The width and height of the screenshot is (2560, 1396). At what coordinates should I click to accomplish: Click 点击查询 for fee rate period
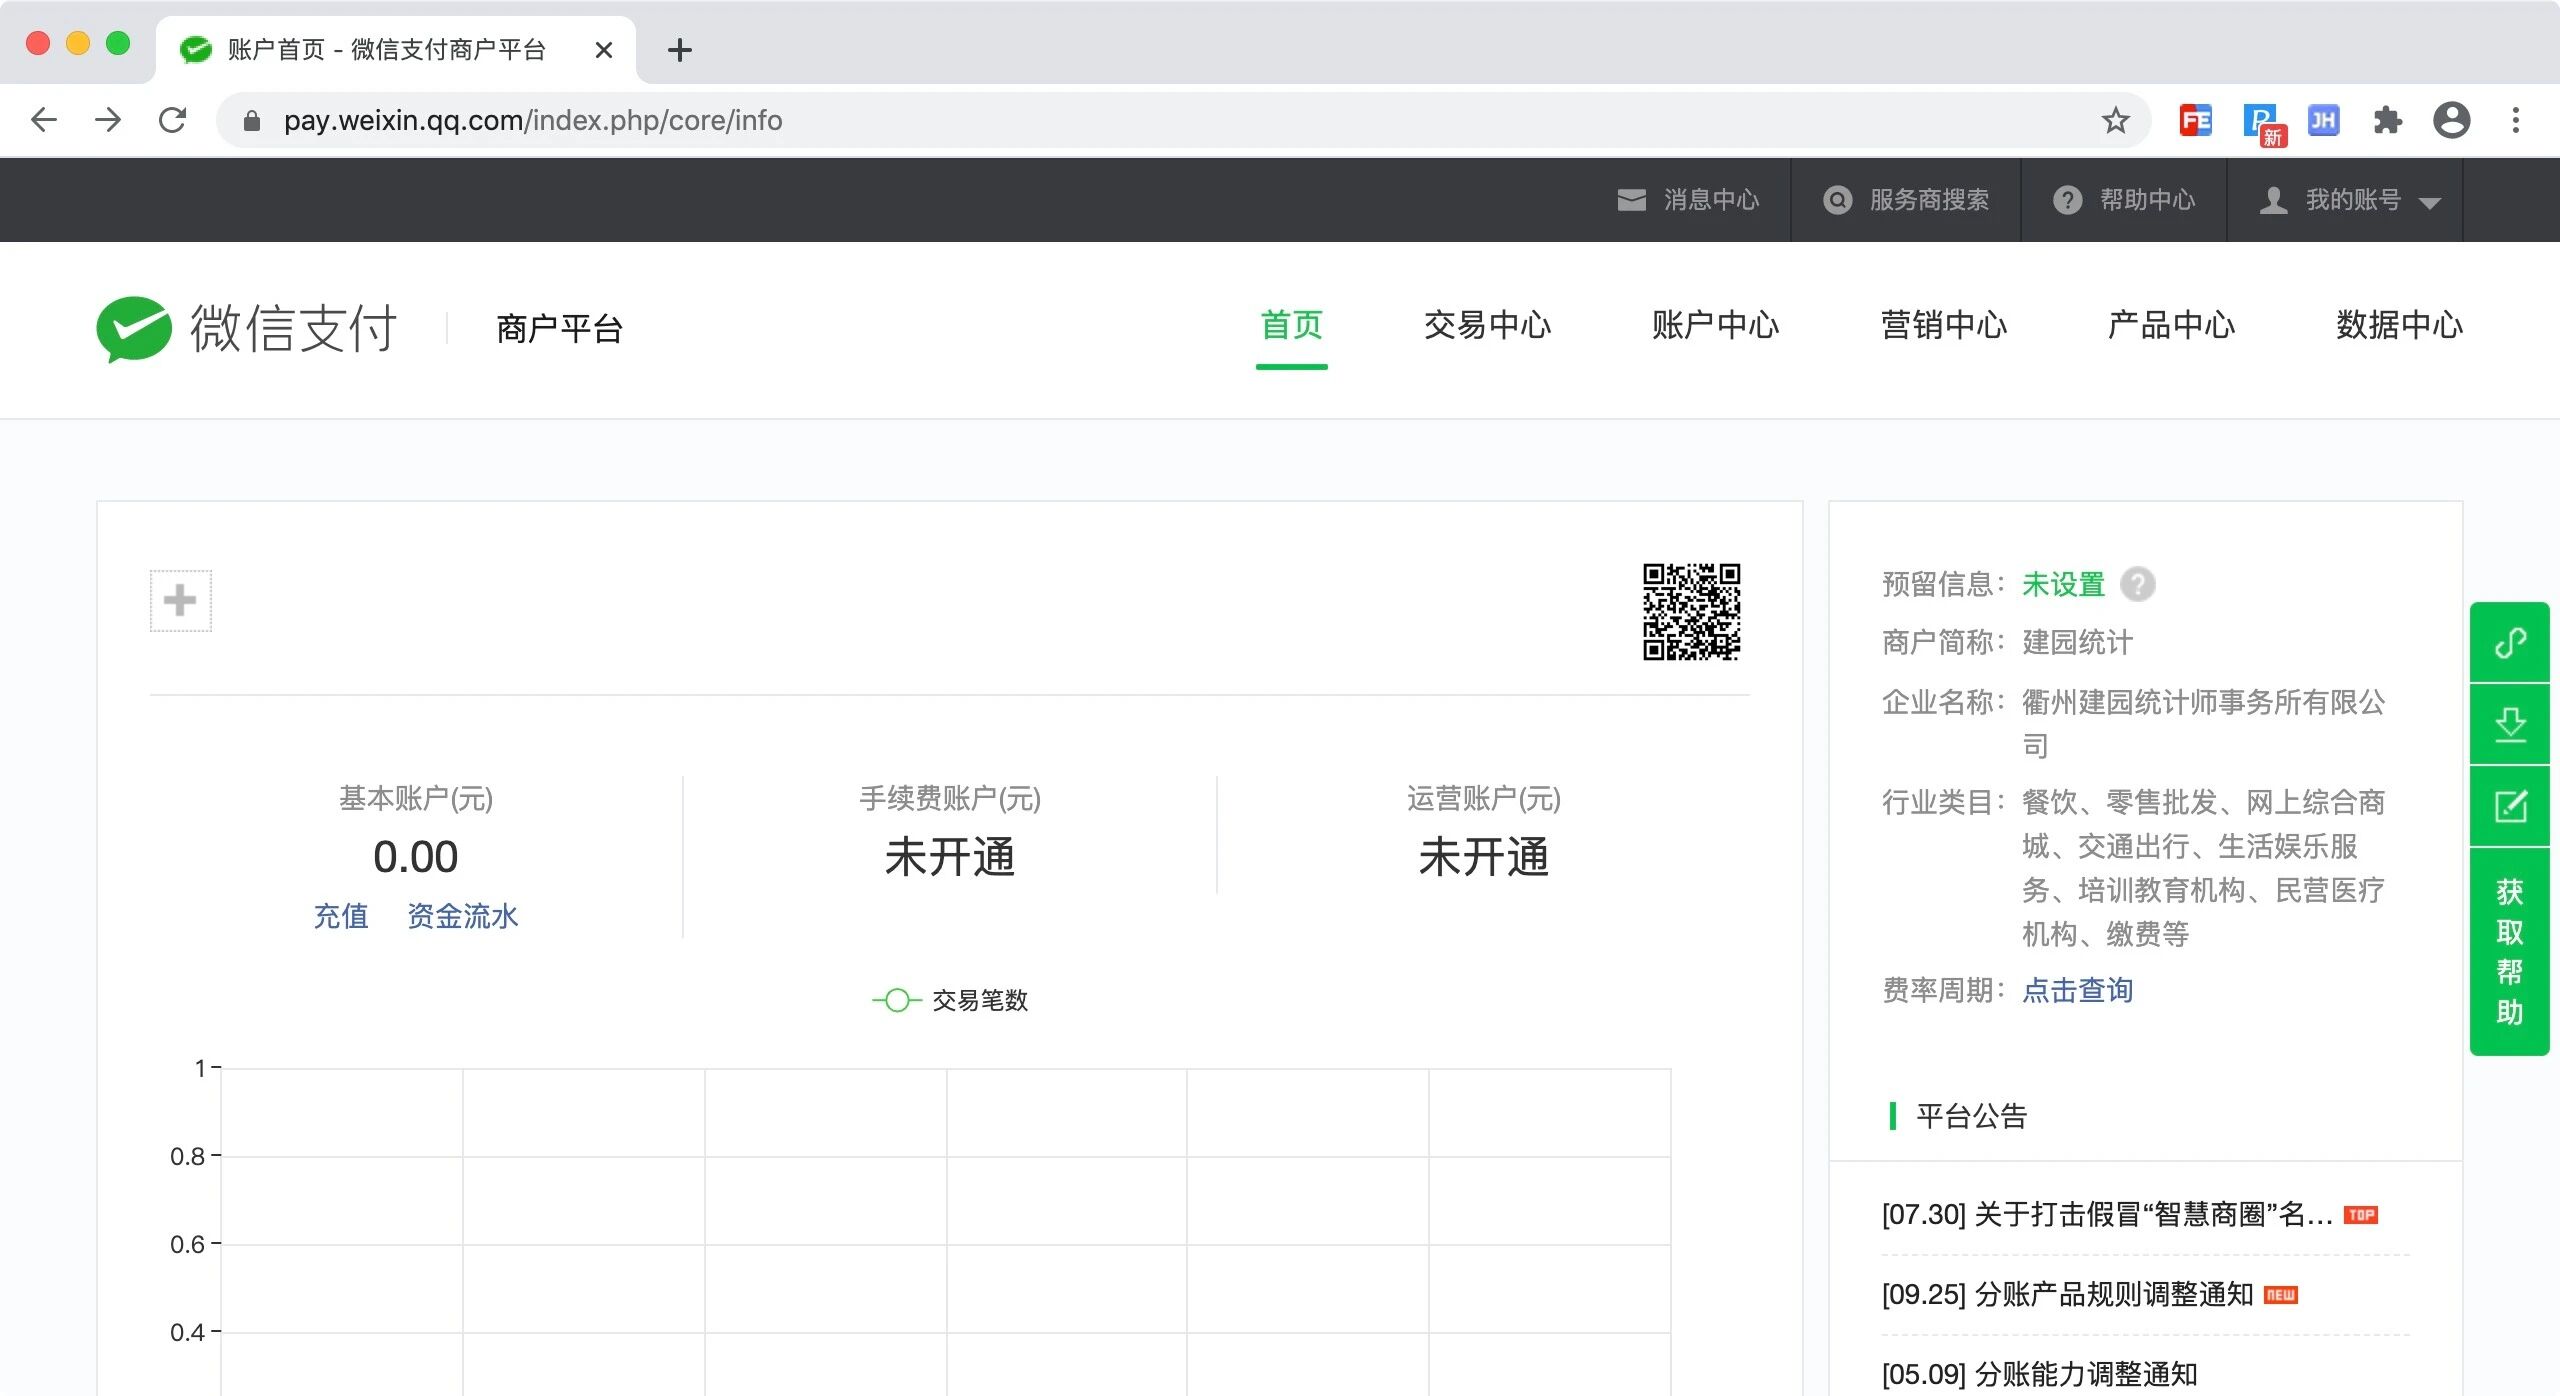[2077, 990]
